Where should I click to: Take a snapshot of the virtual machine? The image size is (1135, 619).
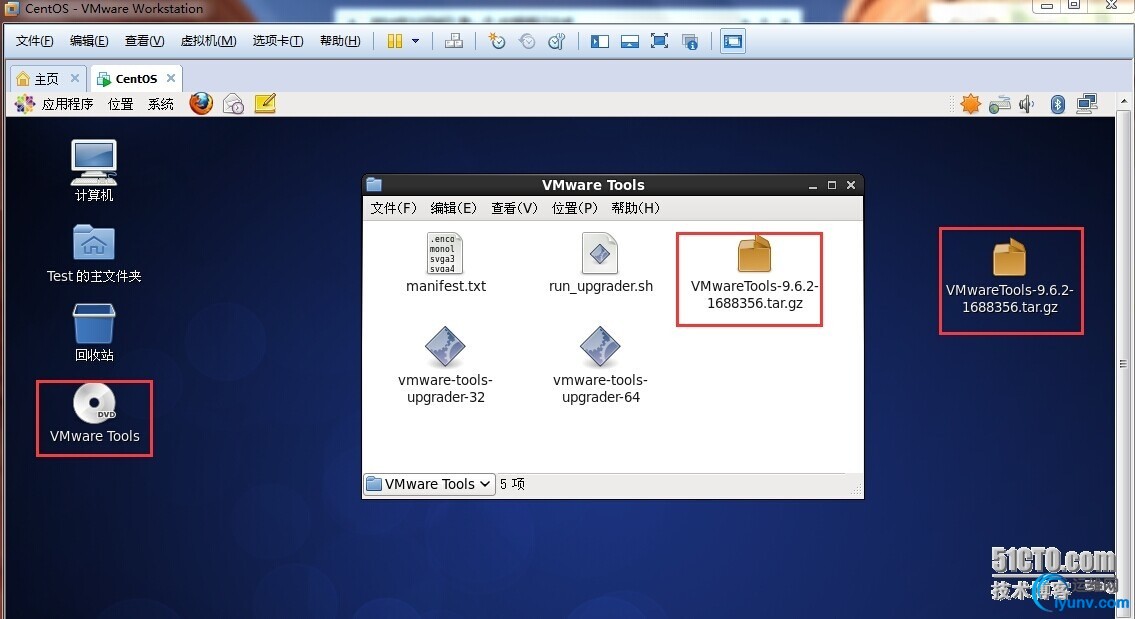(x=497, y=41)
